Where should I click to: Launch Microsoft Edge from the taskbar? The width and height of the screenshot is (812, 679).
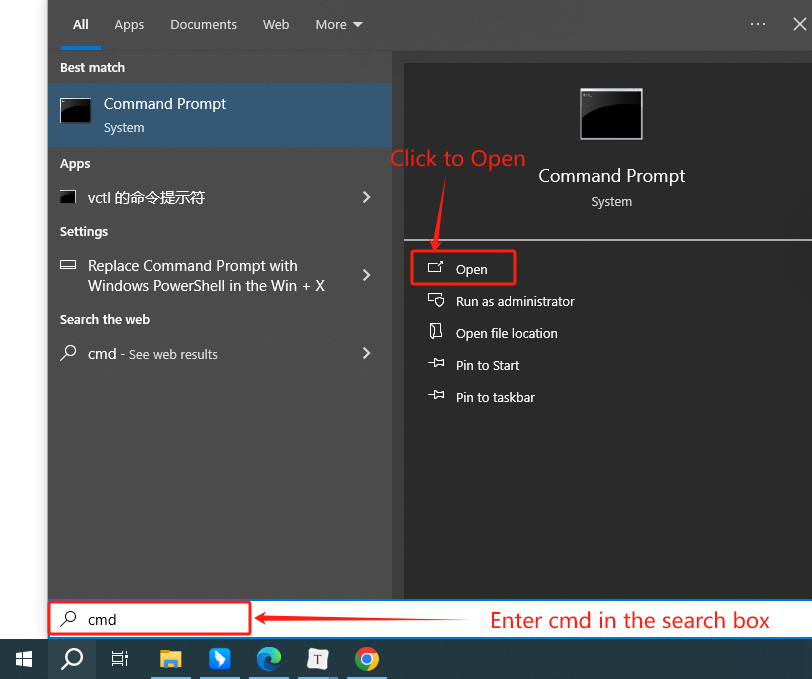tap(269, 659)
